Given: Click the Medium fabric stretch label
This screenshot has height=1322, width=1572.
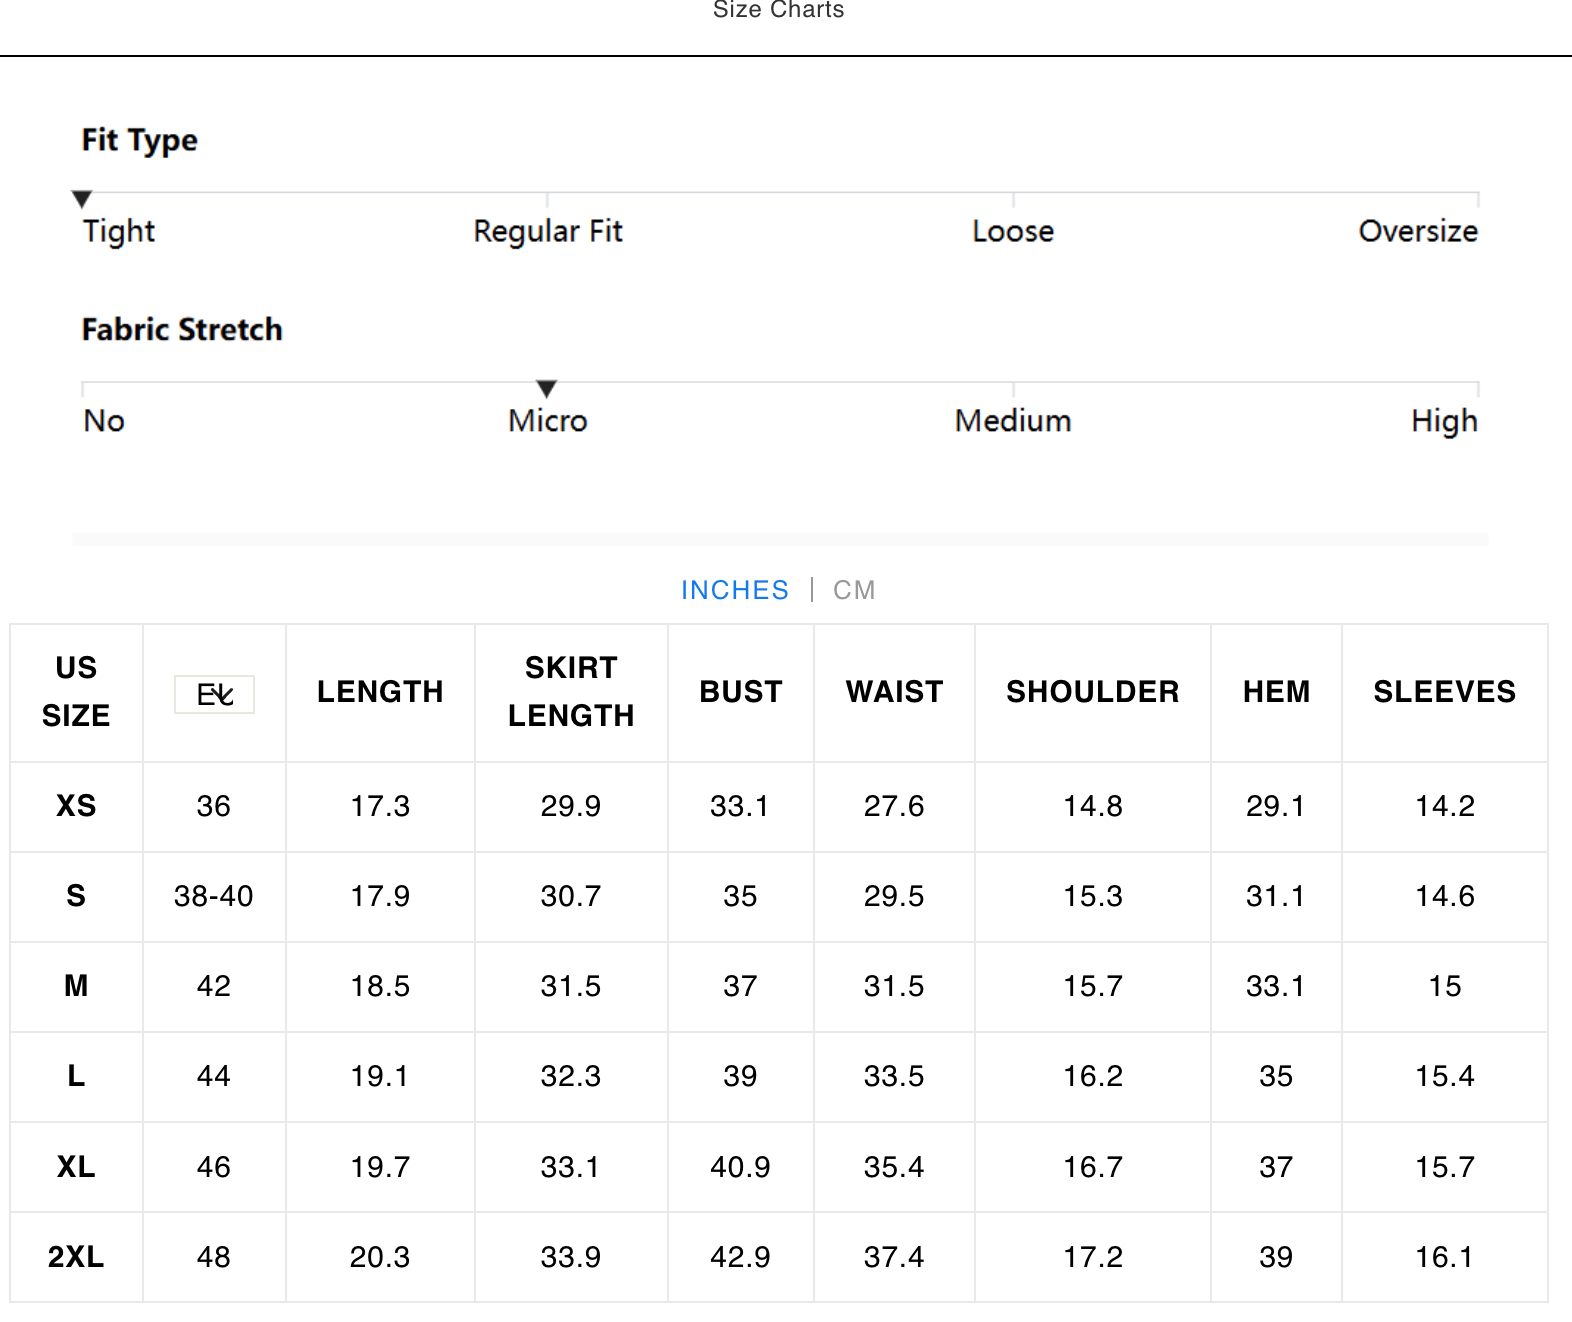Looking at the screenshot, I should (x=1012, y=421).
